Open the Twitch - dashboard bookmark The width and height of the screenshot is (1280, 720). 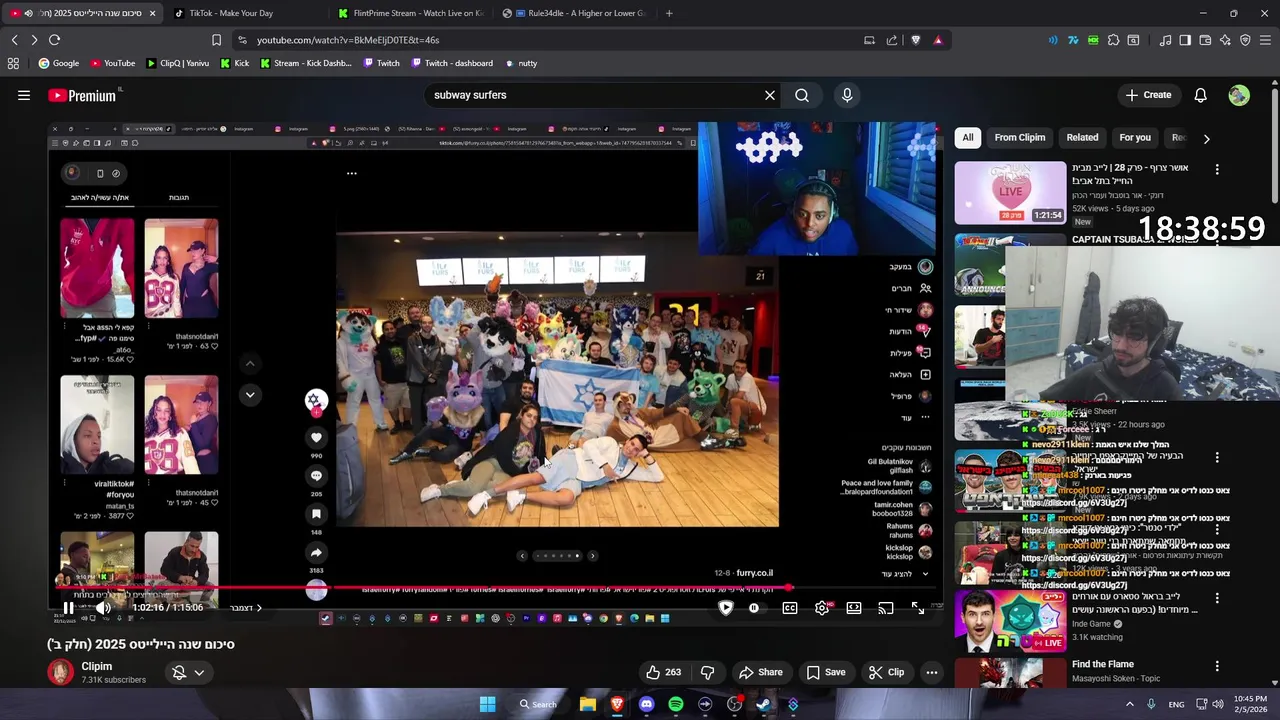tap(451, 63)
